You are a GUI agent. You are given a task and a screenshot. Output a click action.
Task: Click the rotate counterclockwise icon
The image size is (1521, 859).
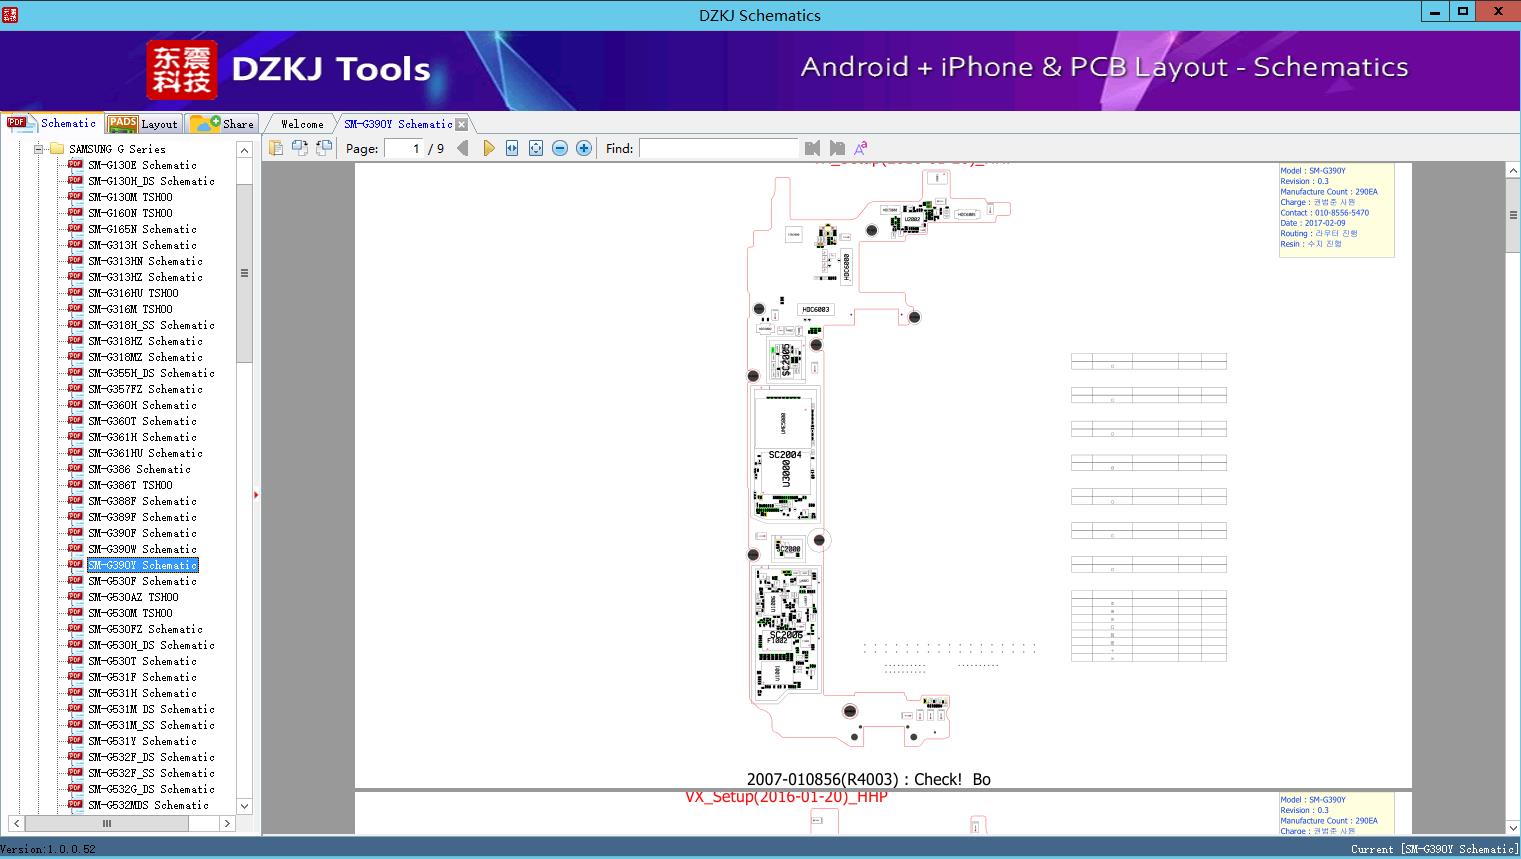point(300,148)
